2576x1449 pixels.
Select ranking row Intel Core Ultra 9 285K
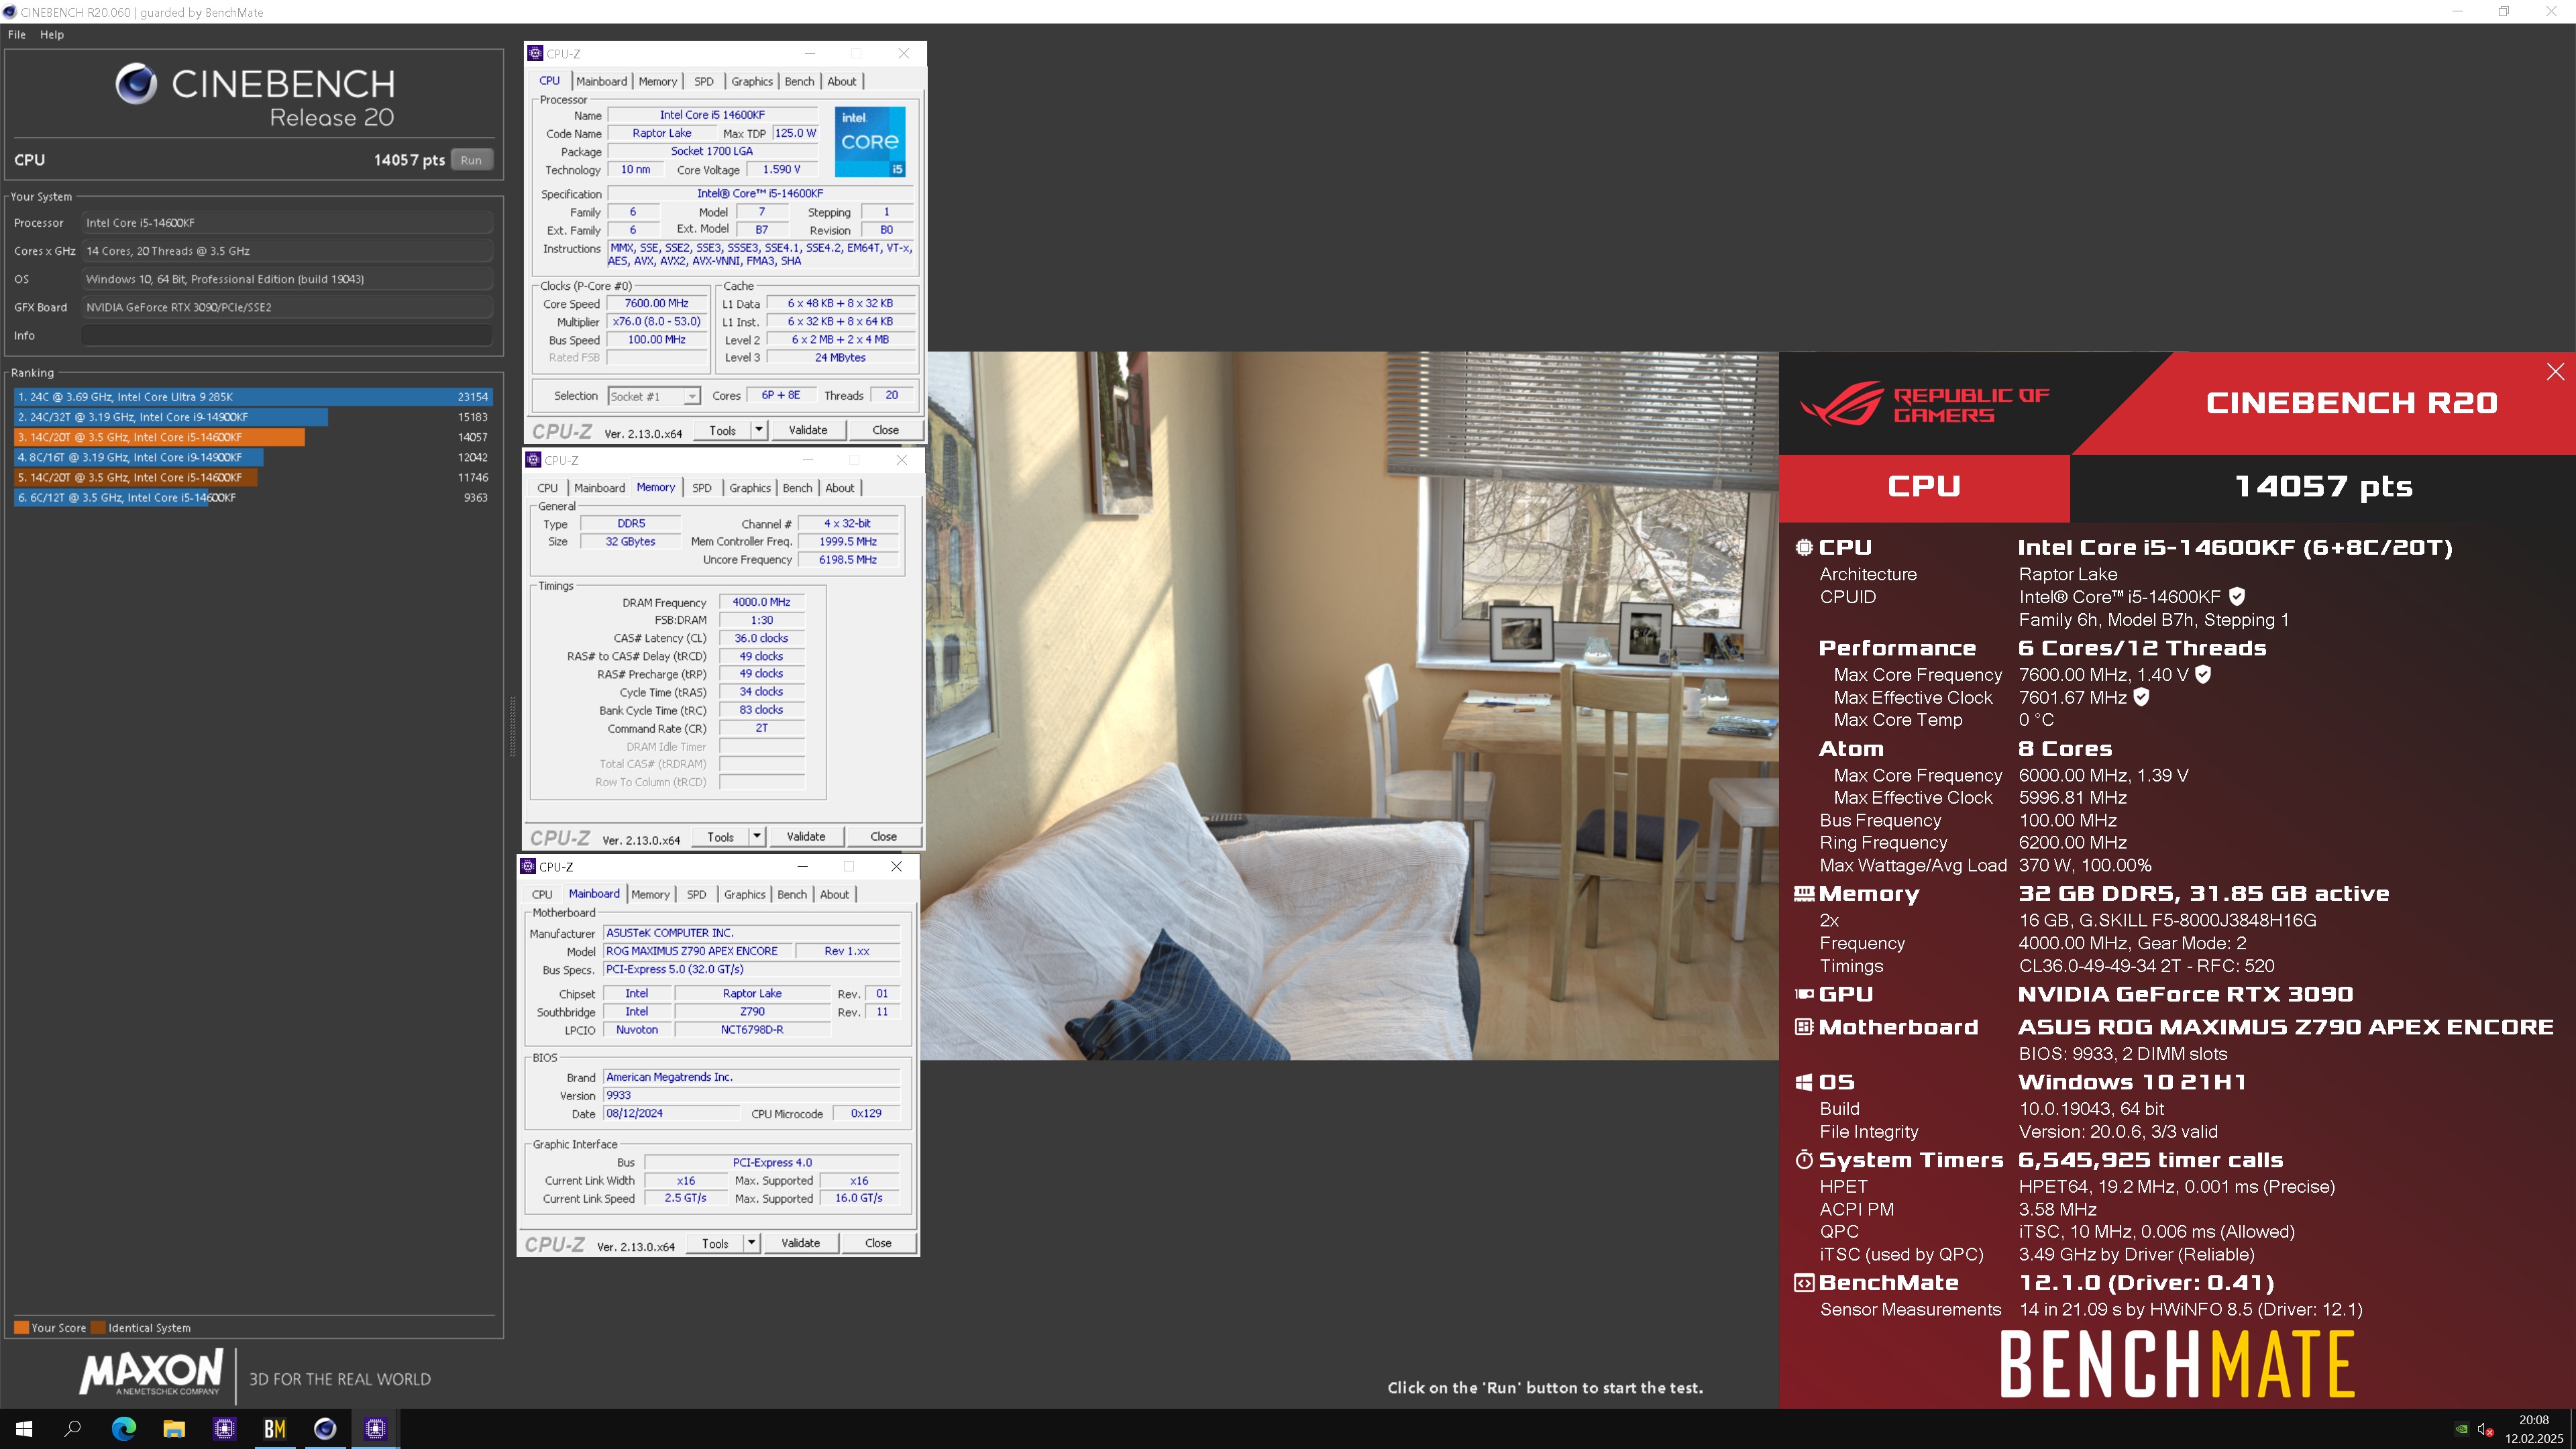252,397
